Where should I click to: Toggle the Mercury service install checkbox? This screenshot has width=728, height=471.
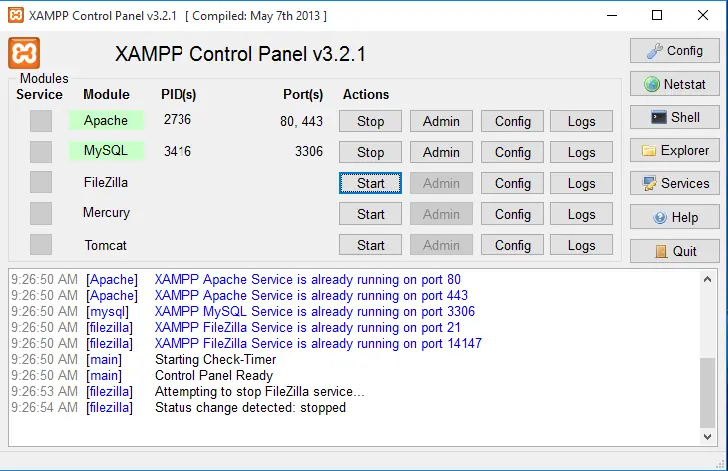(x=41, y=213)
